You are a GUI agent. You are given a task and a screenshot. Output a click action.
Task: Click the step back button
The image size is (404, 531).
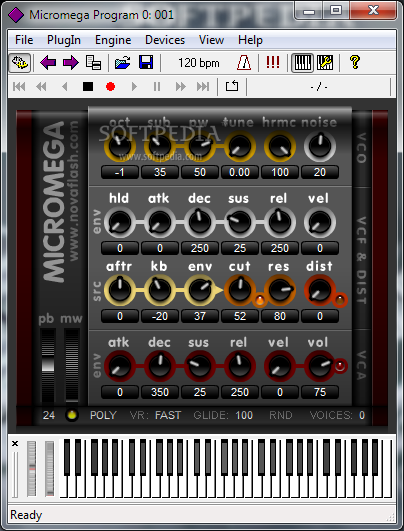tap(64, 87)
